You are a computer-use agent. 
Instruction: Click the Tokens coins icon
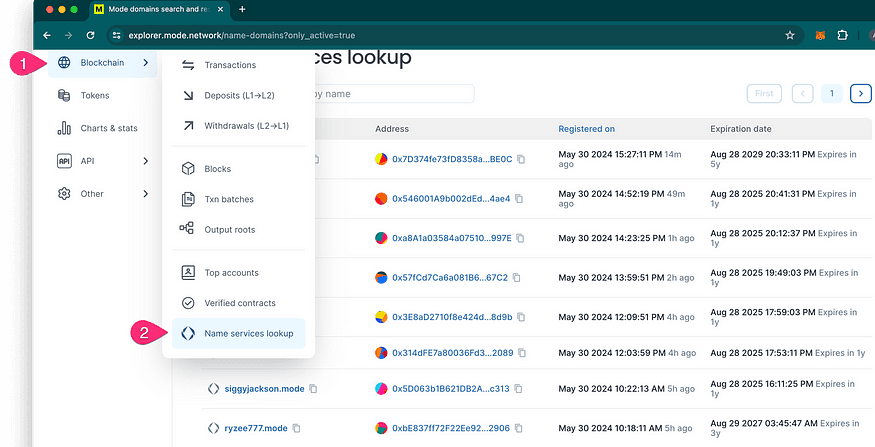[64, 95]
